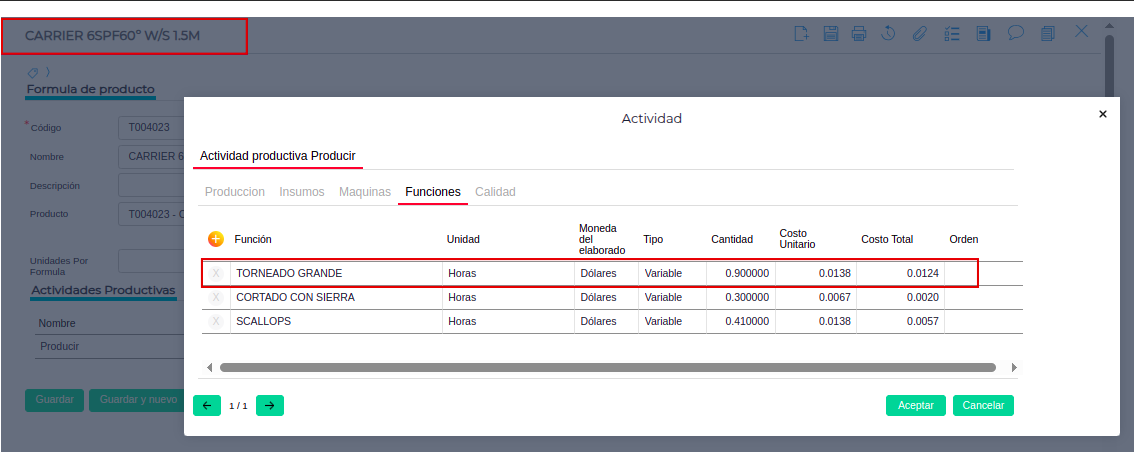Image resolution: width=1134 pixels, height=452 pixels.
Task: Click the Cancelar button
Action: [983, 406]
